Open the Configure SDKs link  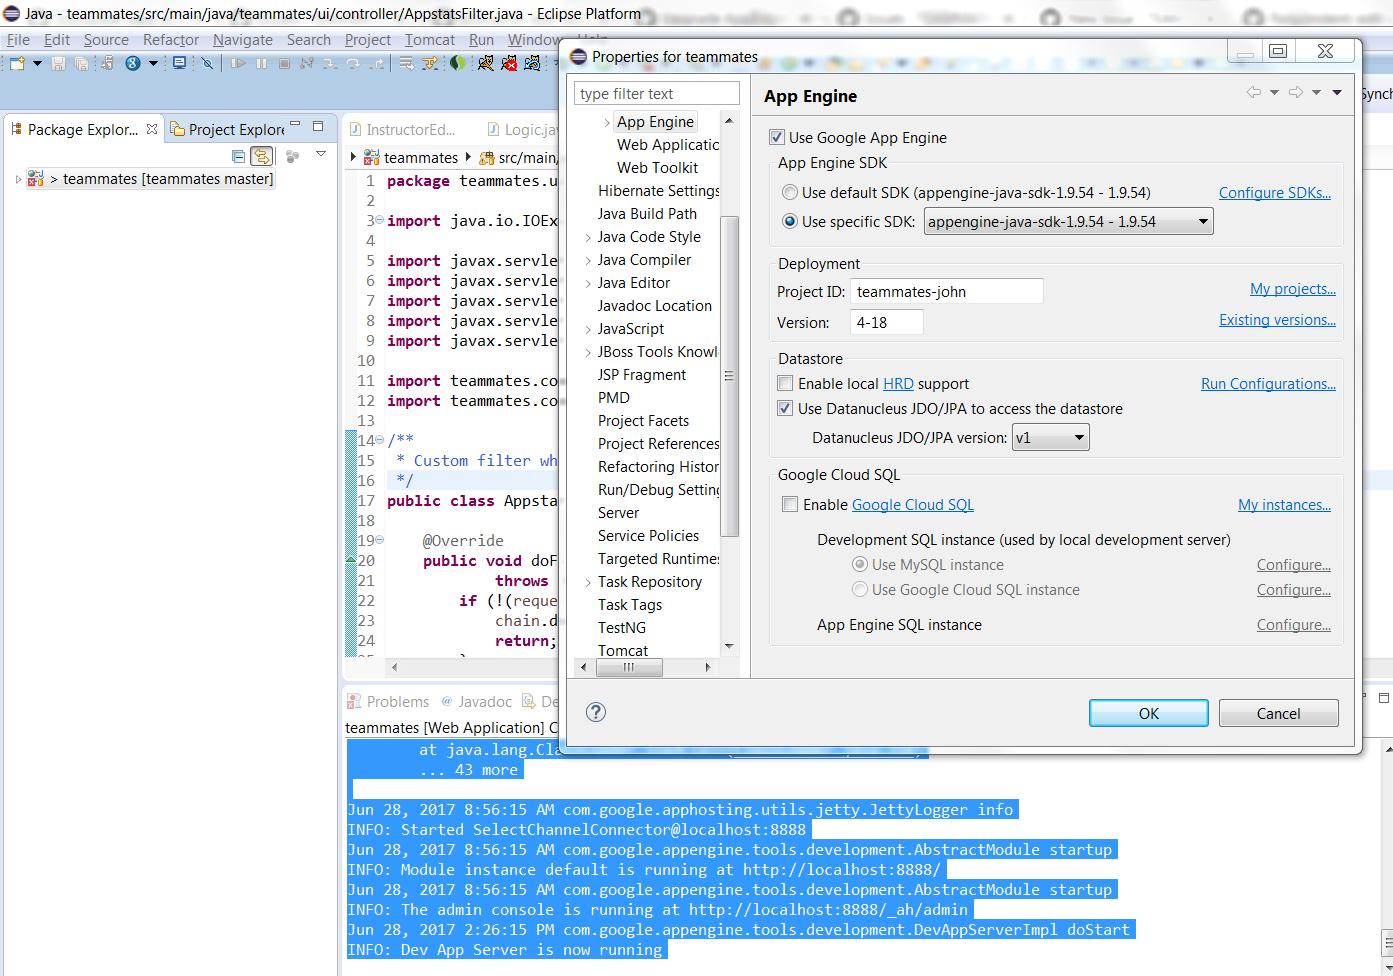pyautogui.click(x=1275, y=192)
